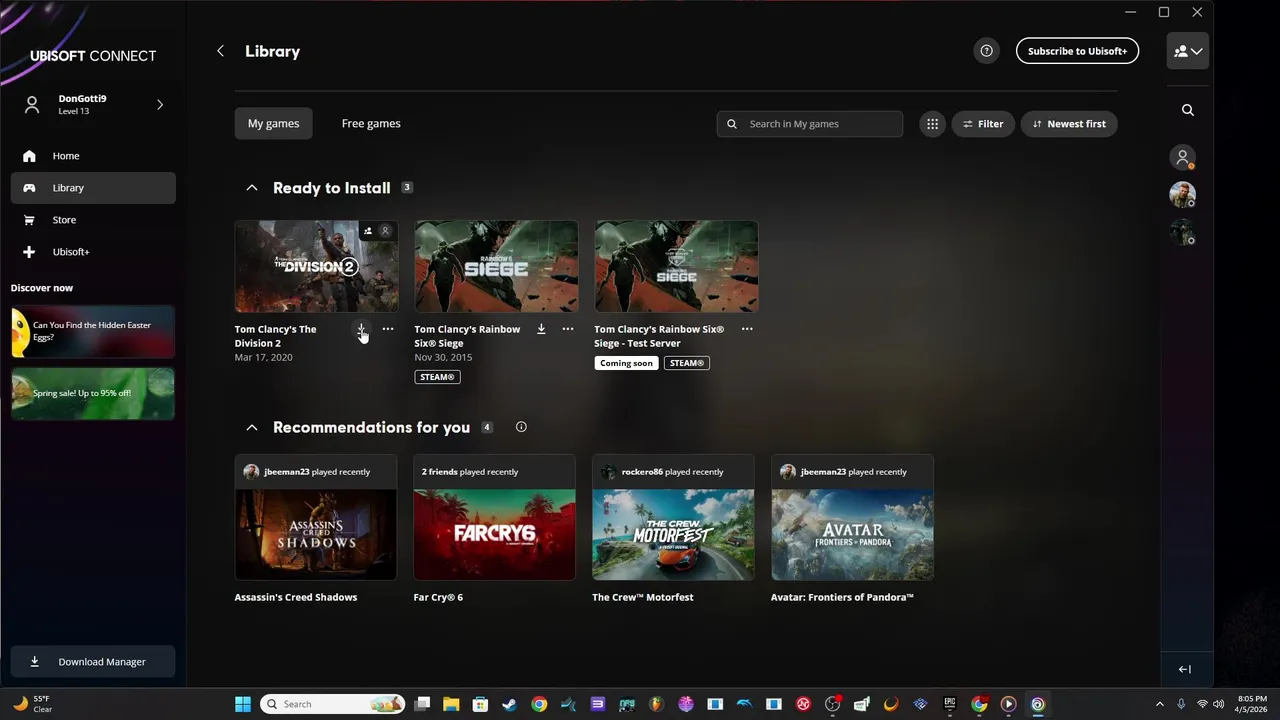The width and height of the screenshot is (1280, 720).
Task: Expand DonGotti9 profile chevron
Action: click(x=160, y=104)
